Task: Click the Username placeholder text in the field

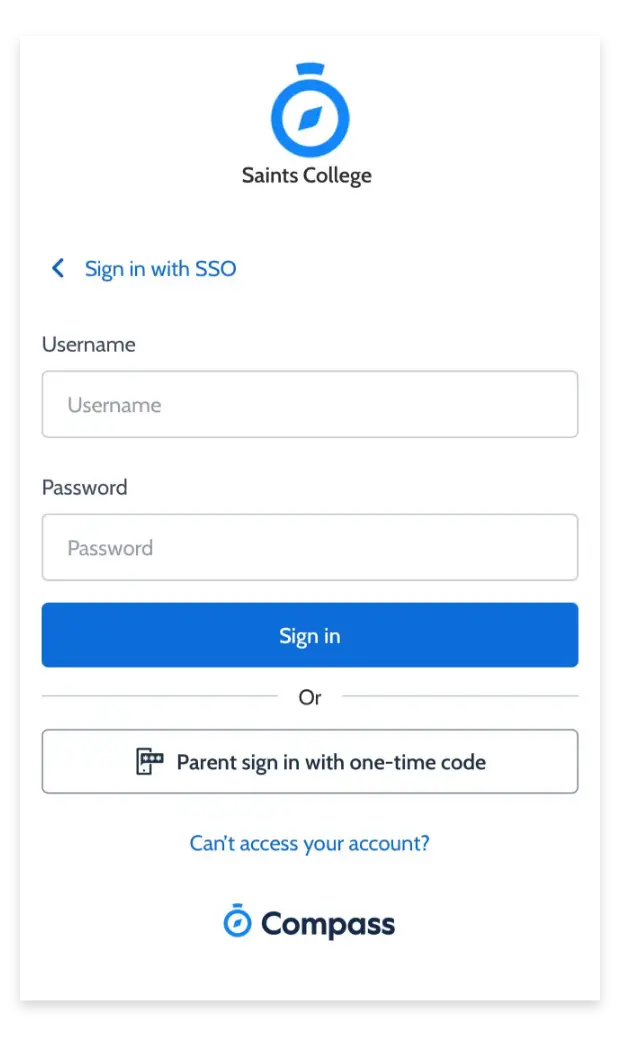Action: coord(114,405)
